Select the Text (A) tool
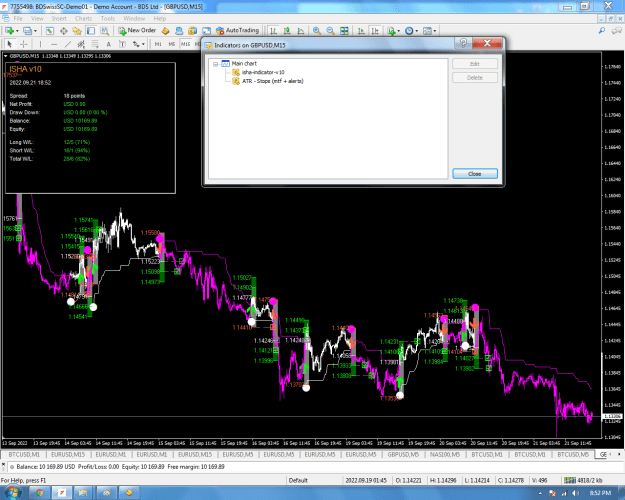 pos(108,44)
